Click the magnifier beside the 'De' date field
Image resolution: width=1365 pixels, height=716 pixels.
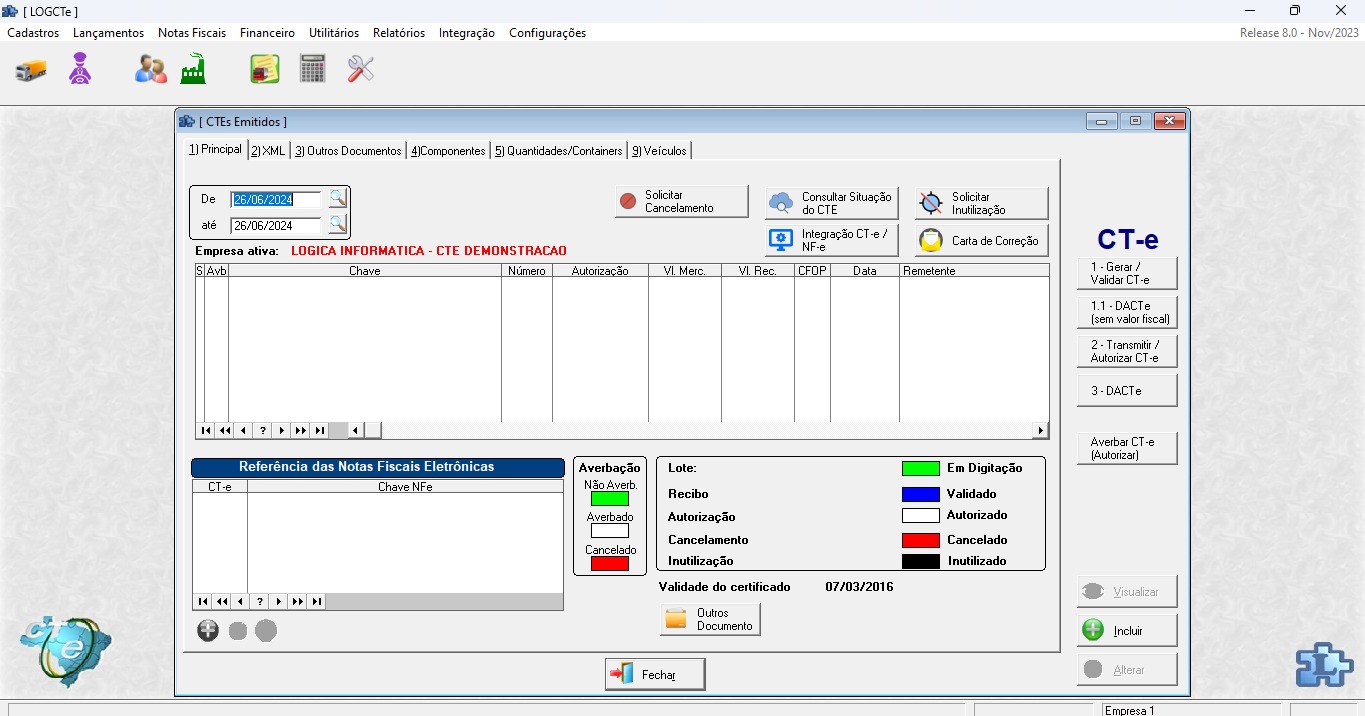pos(338,198)
